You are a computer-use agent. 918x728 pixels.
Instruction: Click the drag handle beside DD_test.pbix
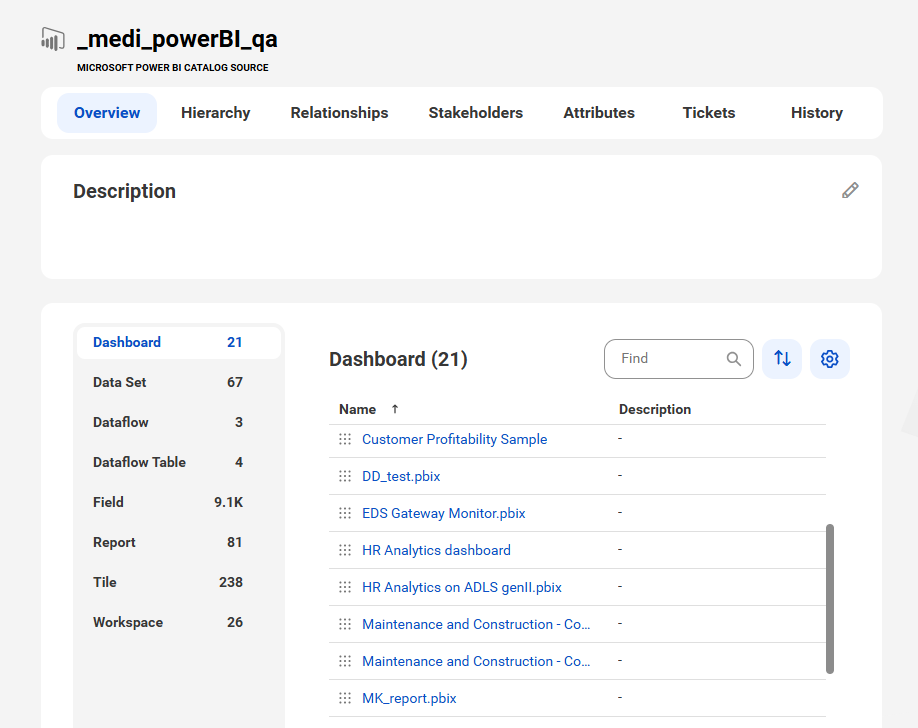coord(345,476)
